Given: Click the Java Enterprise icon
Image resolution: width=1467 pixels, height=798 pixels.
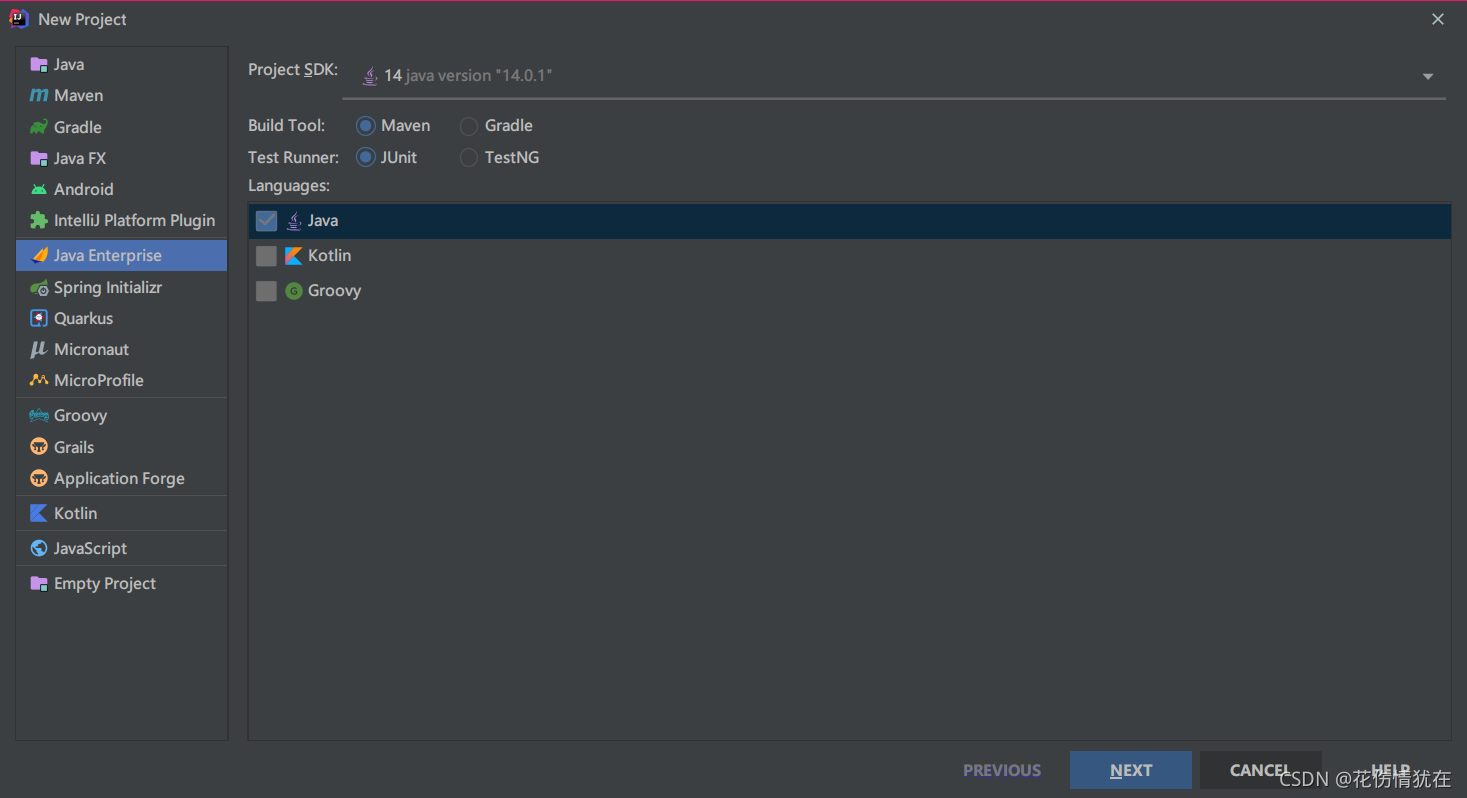Looking at the screenshot, I should pos(39,255).
